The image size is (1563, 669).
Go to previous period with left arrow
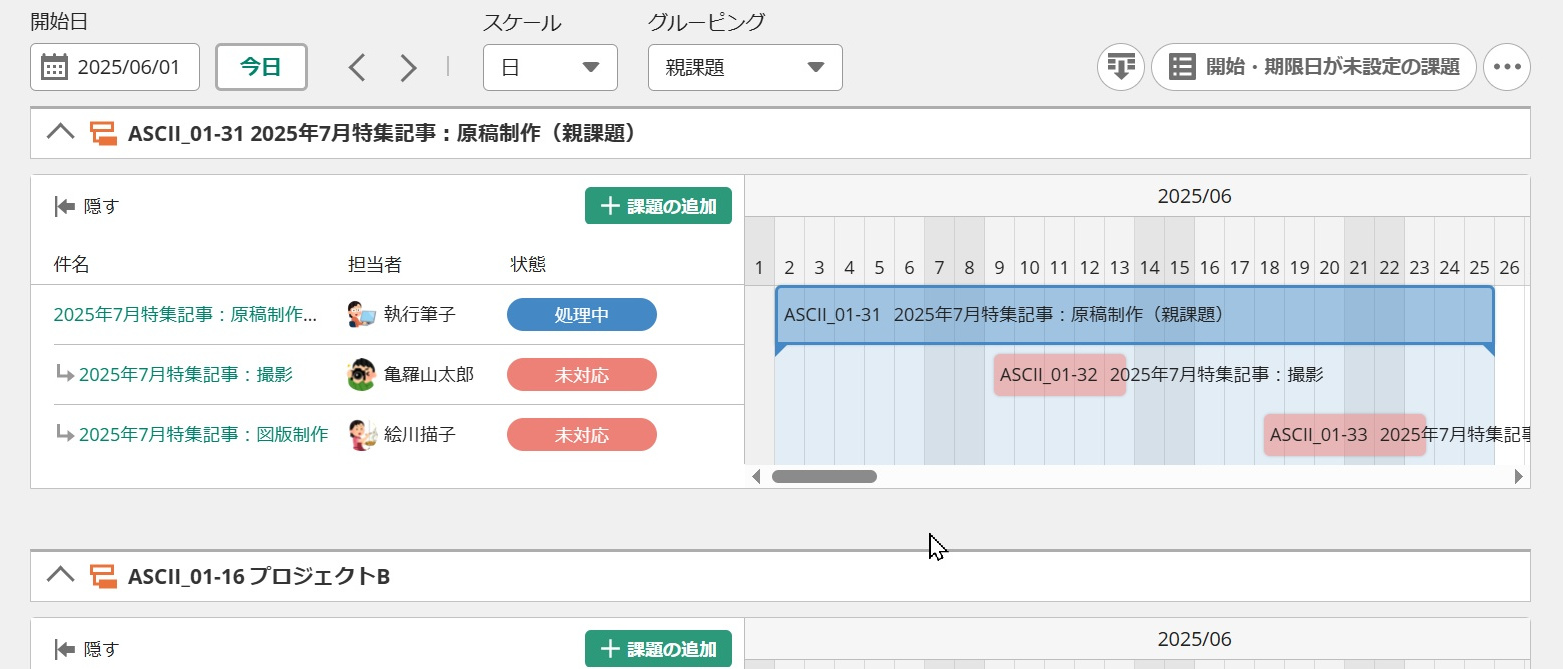click(x=357, y=68)
